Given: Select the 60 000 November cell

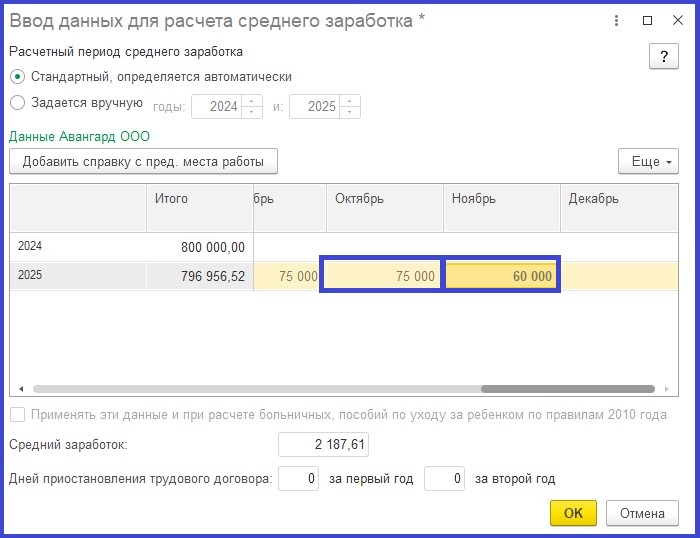Looking at the screenshot, I should [x=501, y=276].
